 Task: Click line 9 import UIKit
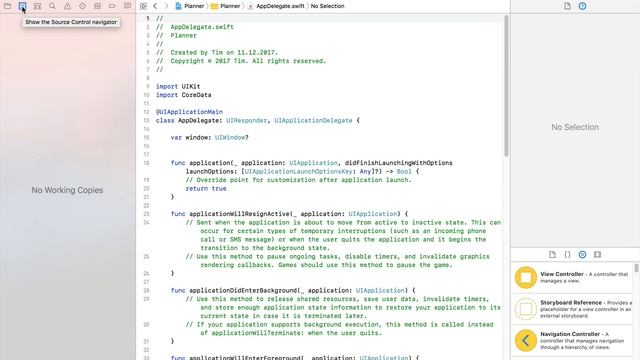click(x=178, y=87)
